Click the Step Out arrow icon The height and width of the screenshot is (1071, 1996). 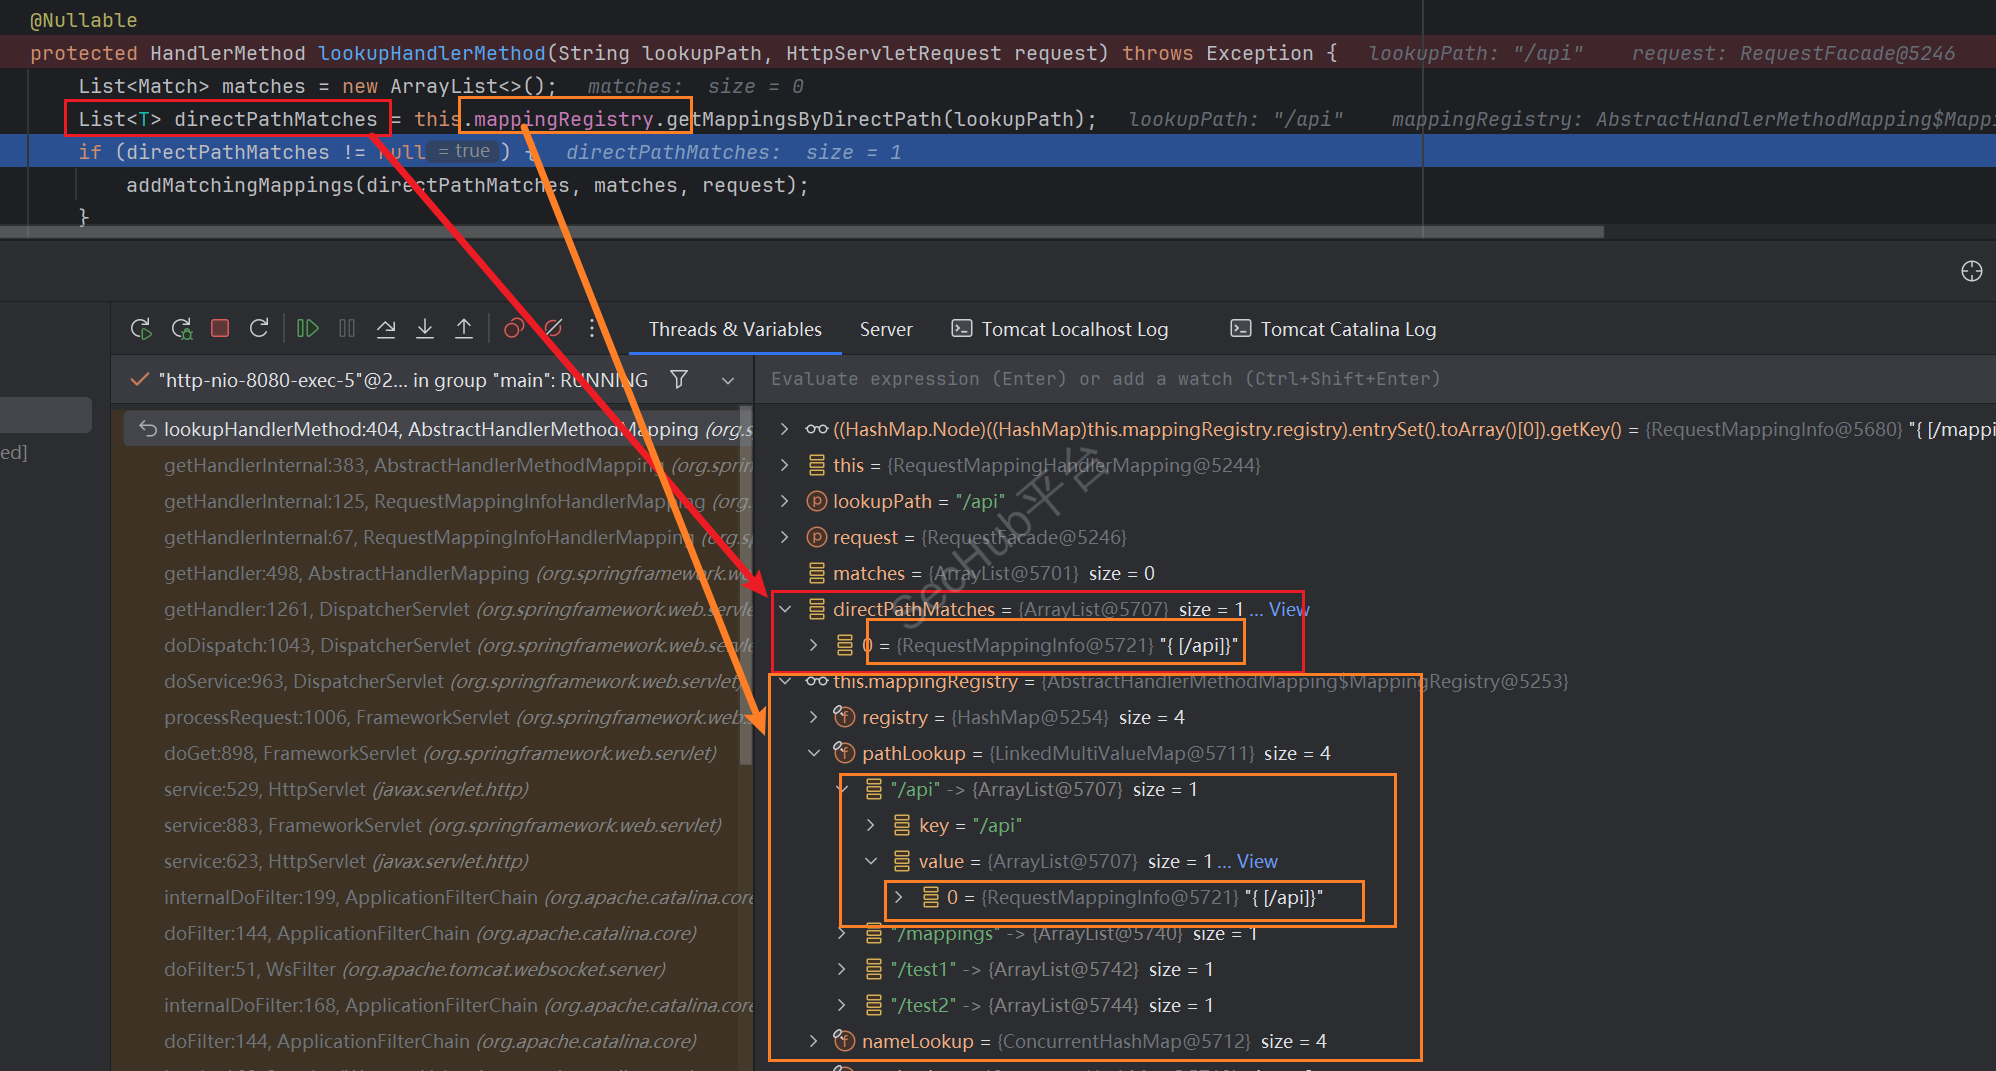pos(464,329)
